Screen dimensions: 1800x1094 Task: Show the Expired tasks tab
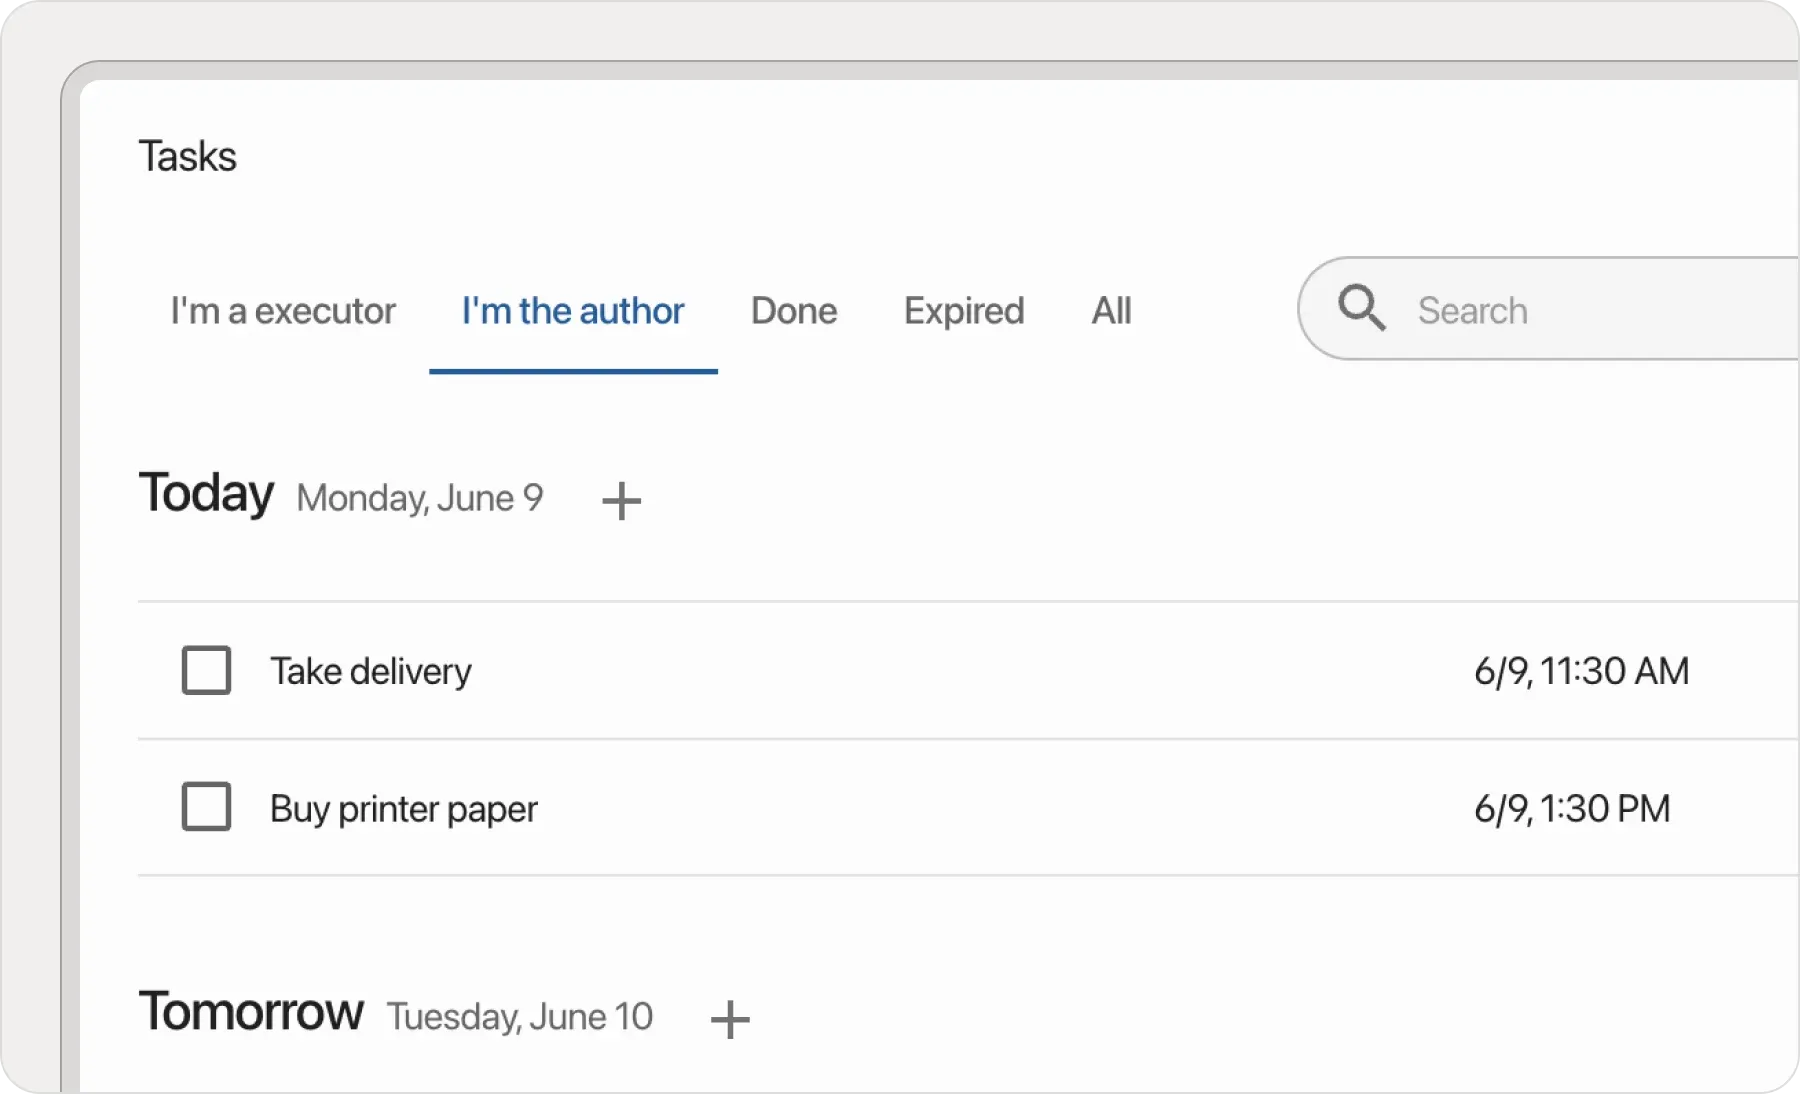pos(963,311)
